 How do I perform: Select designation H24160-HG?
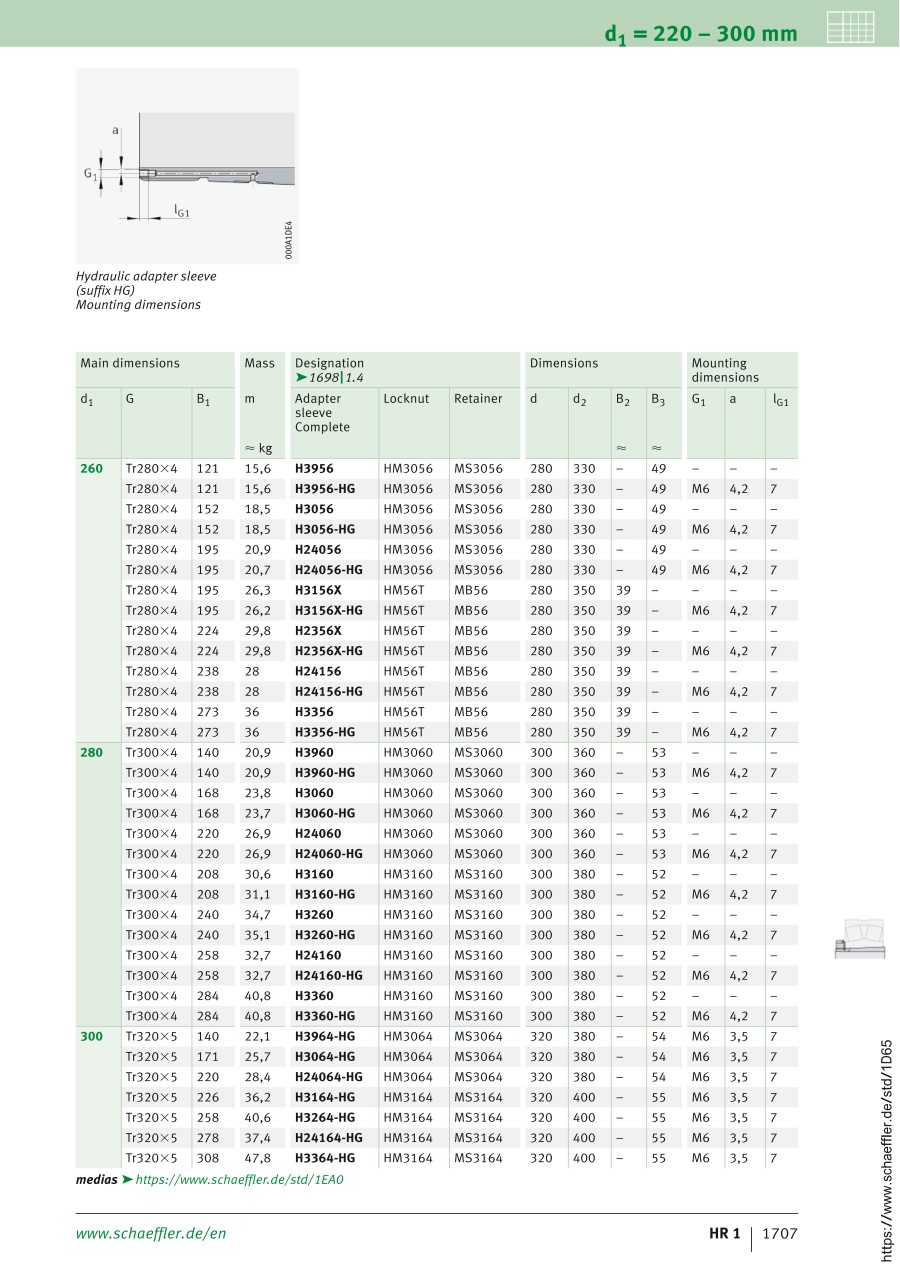329,976
